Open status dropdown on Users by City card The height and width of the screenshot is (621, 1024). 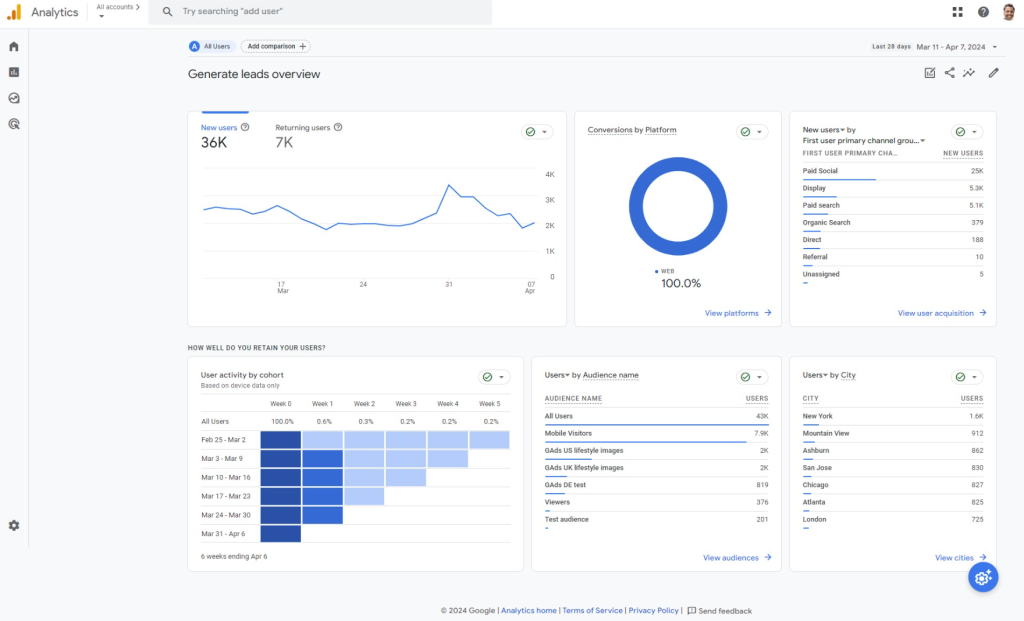point(967,377)
